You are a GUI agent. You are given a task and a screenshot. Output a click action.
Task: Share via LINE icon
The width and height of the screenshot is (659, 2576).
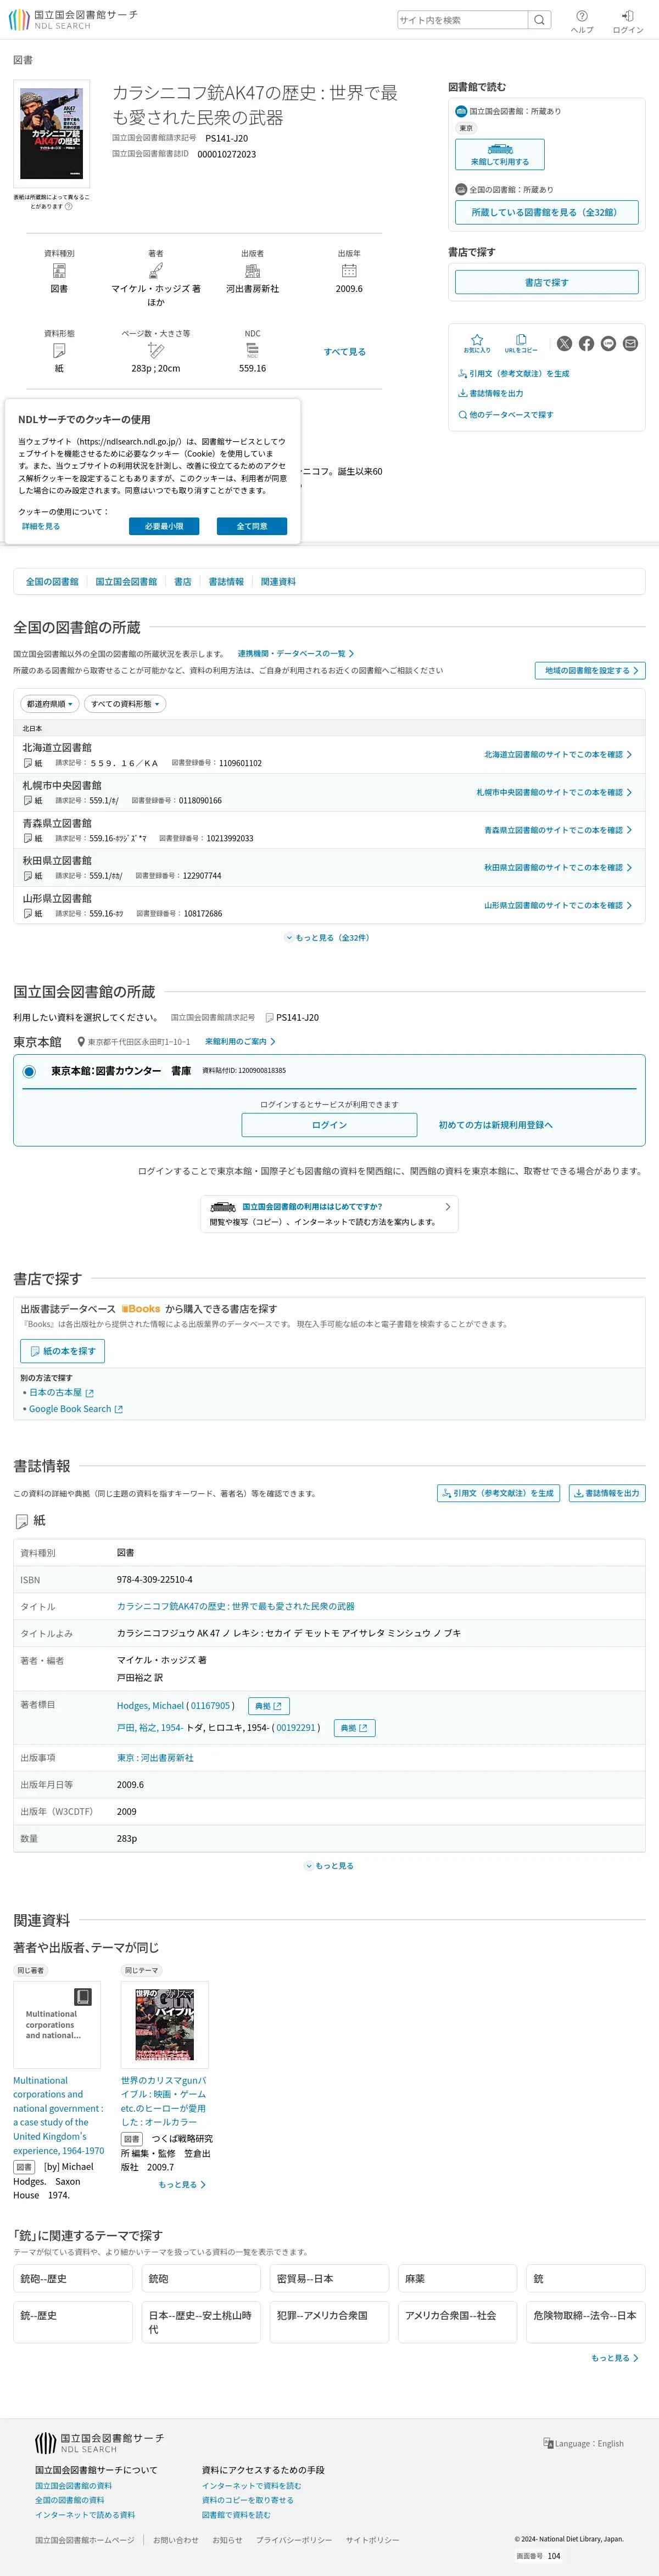[x=608, y=343]
